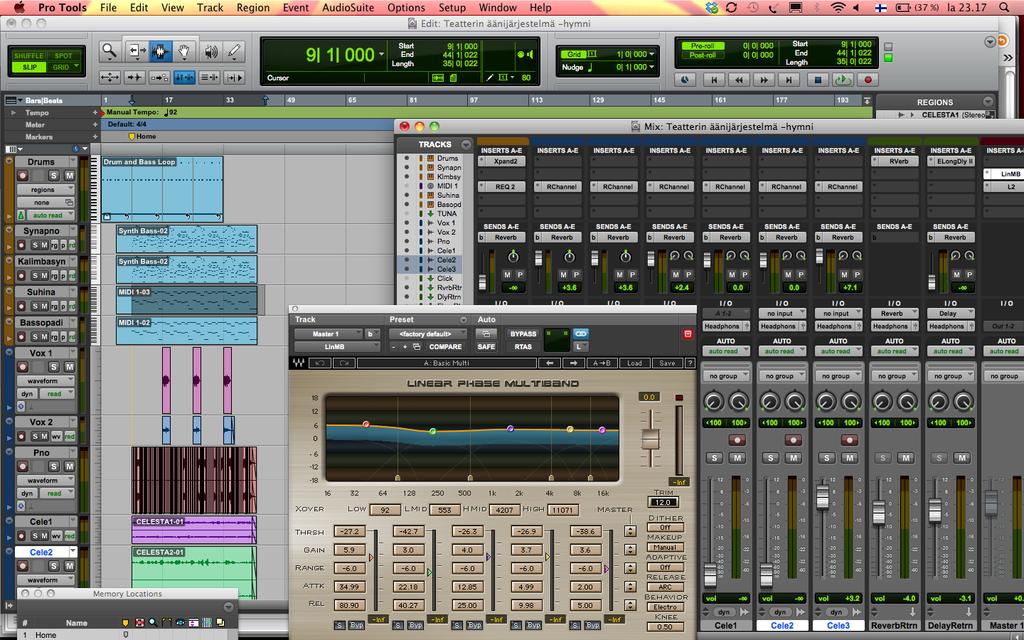
Task: Toggle BYPASS on the LinMB plugin
Action: point(523,334)
